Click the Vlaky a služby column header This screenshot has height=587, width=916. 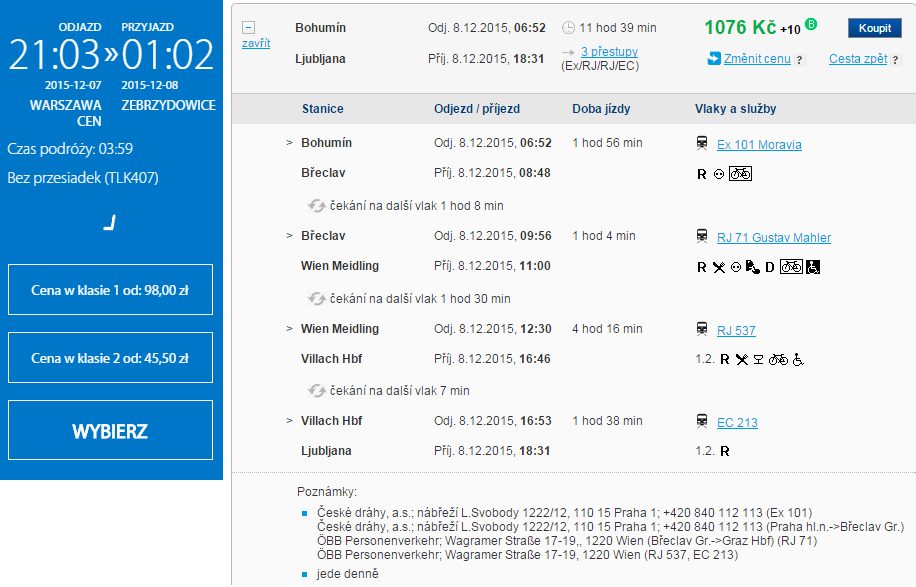tap(735, 109)
